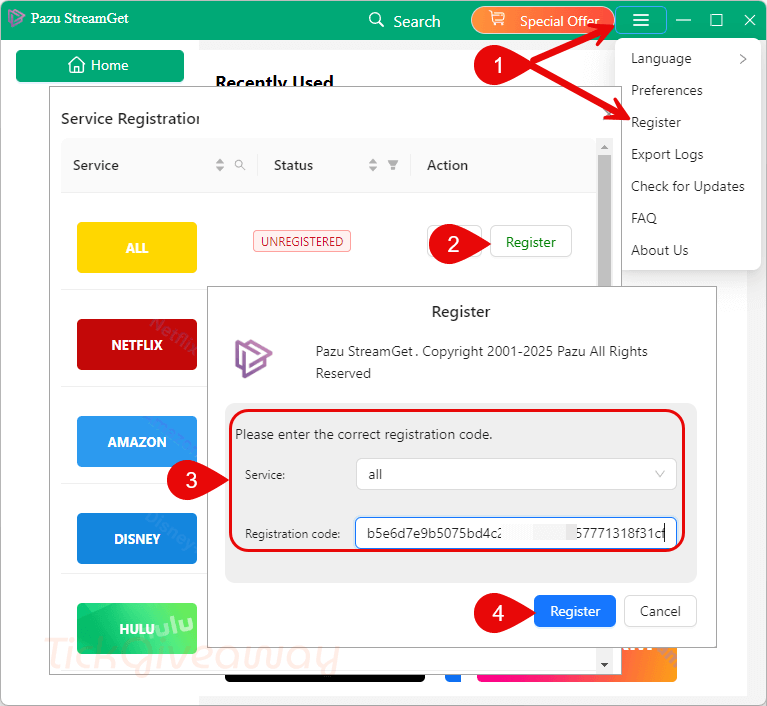Go to Home
Screen dimensions: 767x706
tap(100, 66)
